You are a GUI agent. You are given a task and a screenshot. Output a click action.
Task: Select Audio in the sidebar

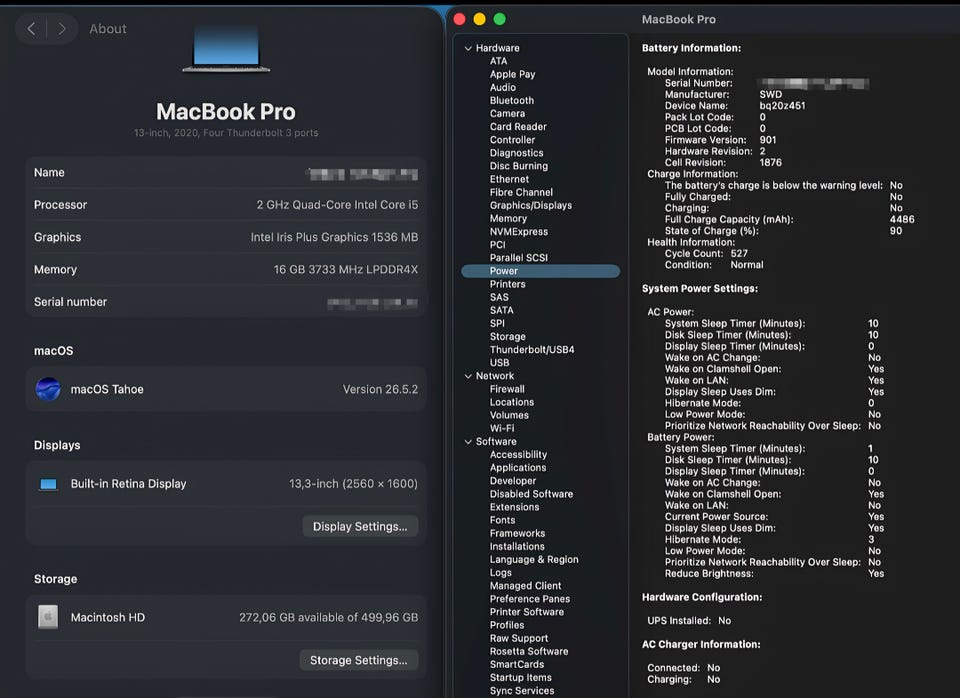tap(503, 88)
